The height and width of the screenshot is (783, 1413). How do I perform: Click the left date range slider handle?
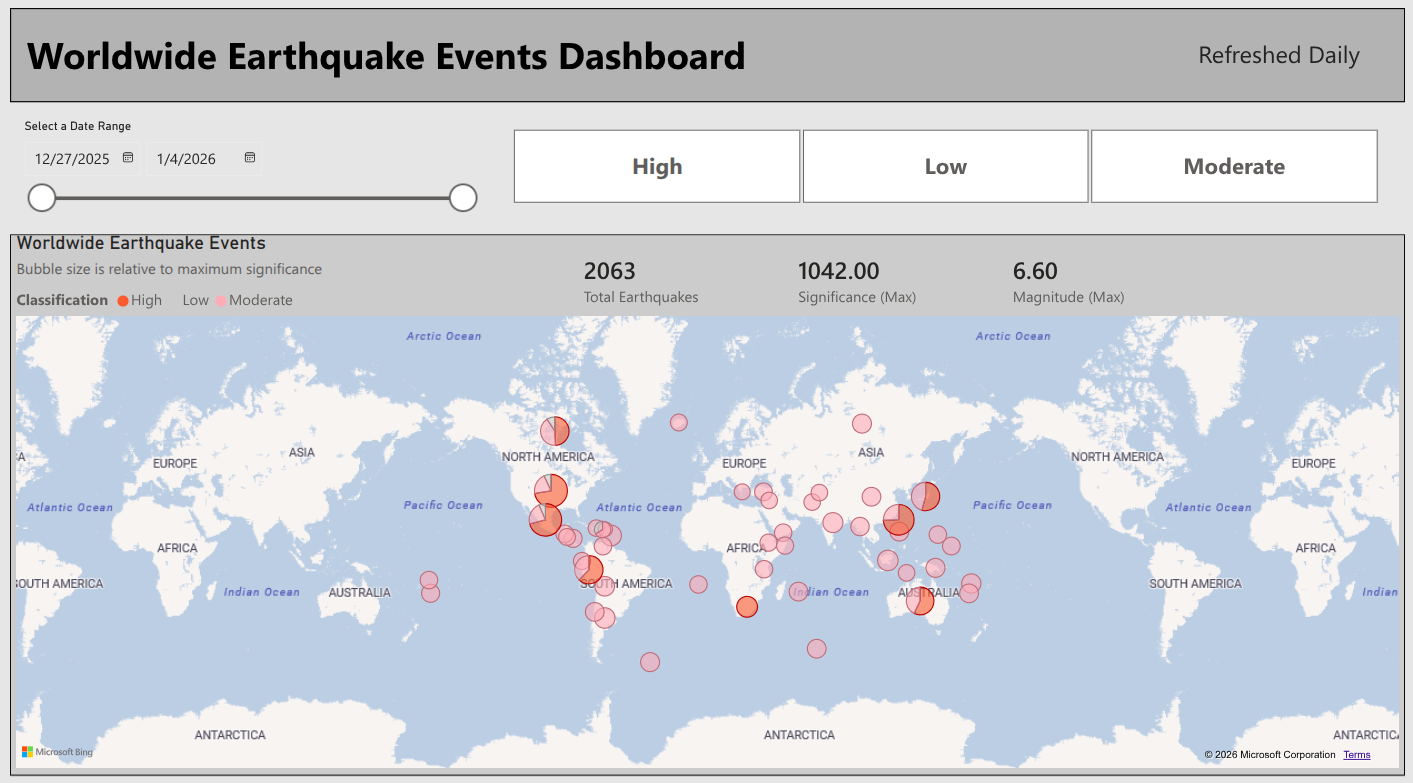point(42,198)
